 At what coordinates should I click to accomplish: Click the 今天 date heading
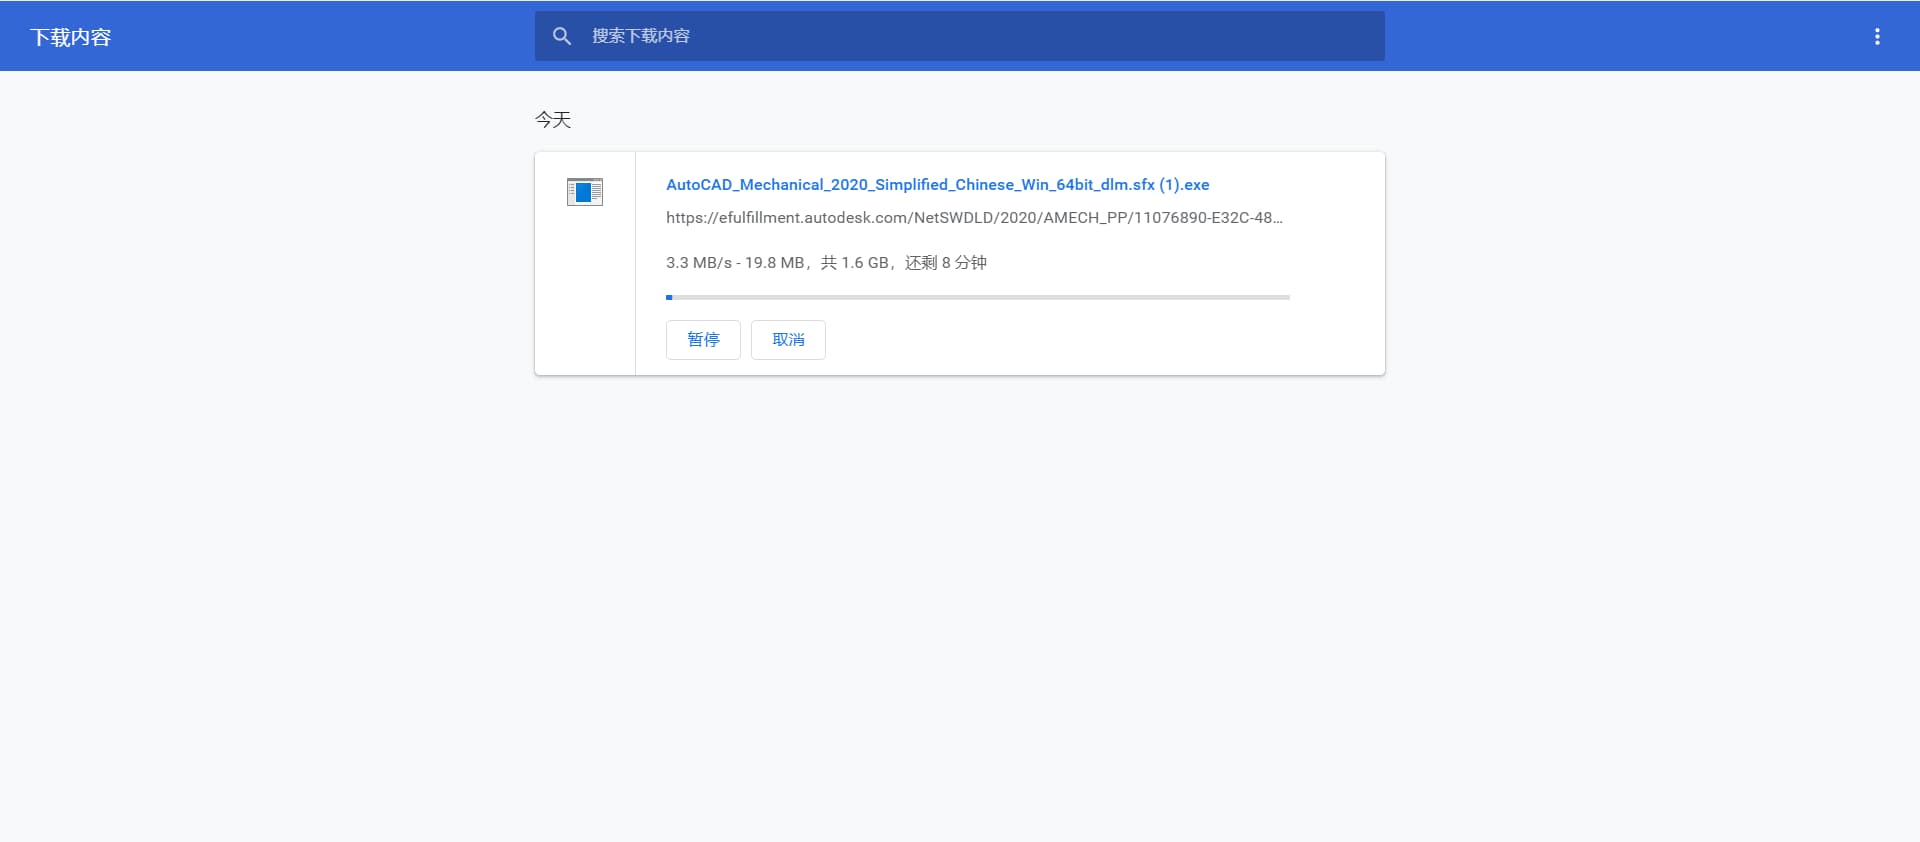(x=553, y=120)
